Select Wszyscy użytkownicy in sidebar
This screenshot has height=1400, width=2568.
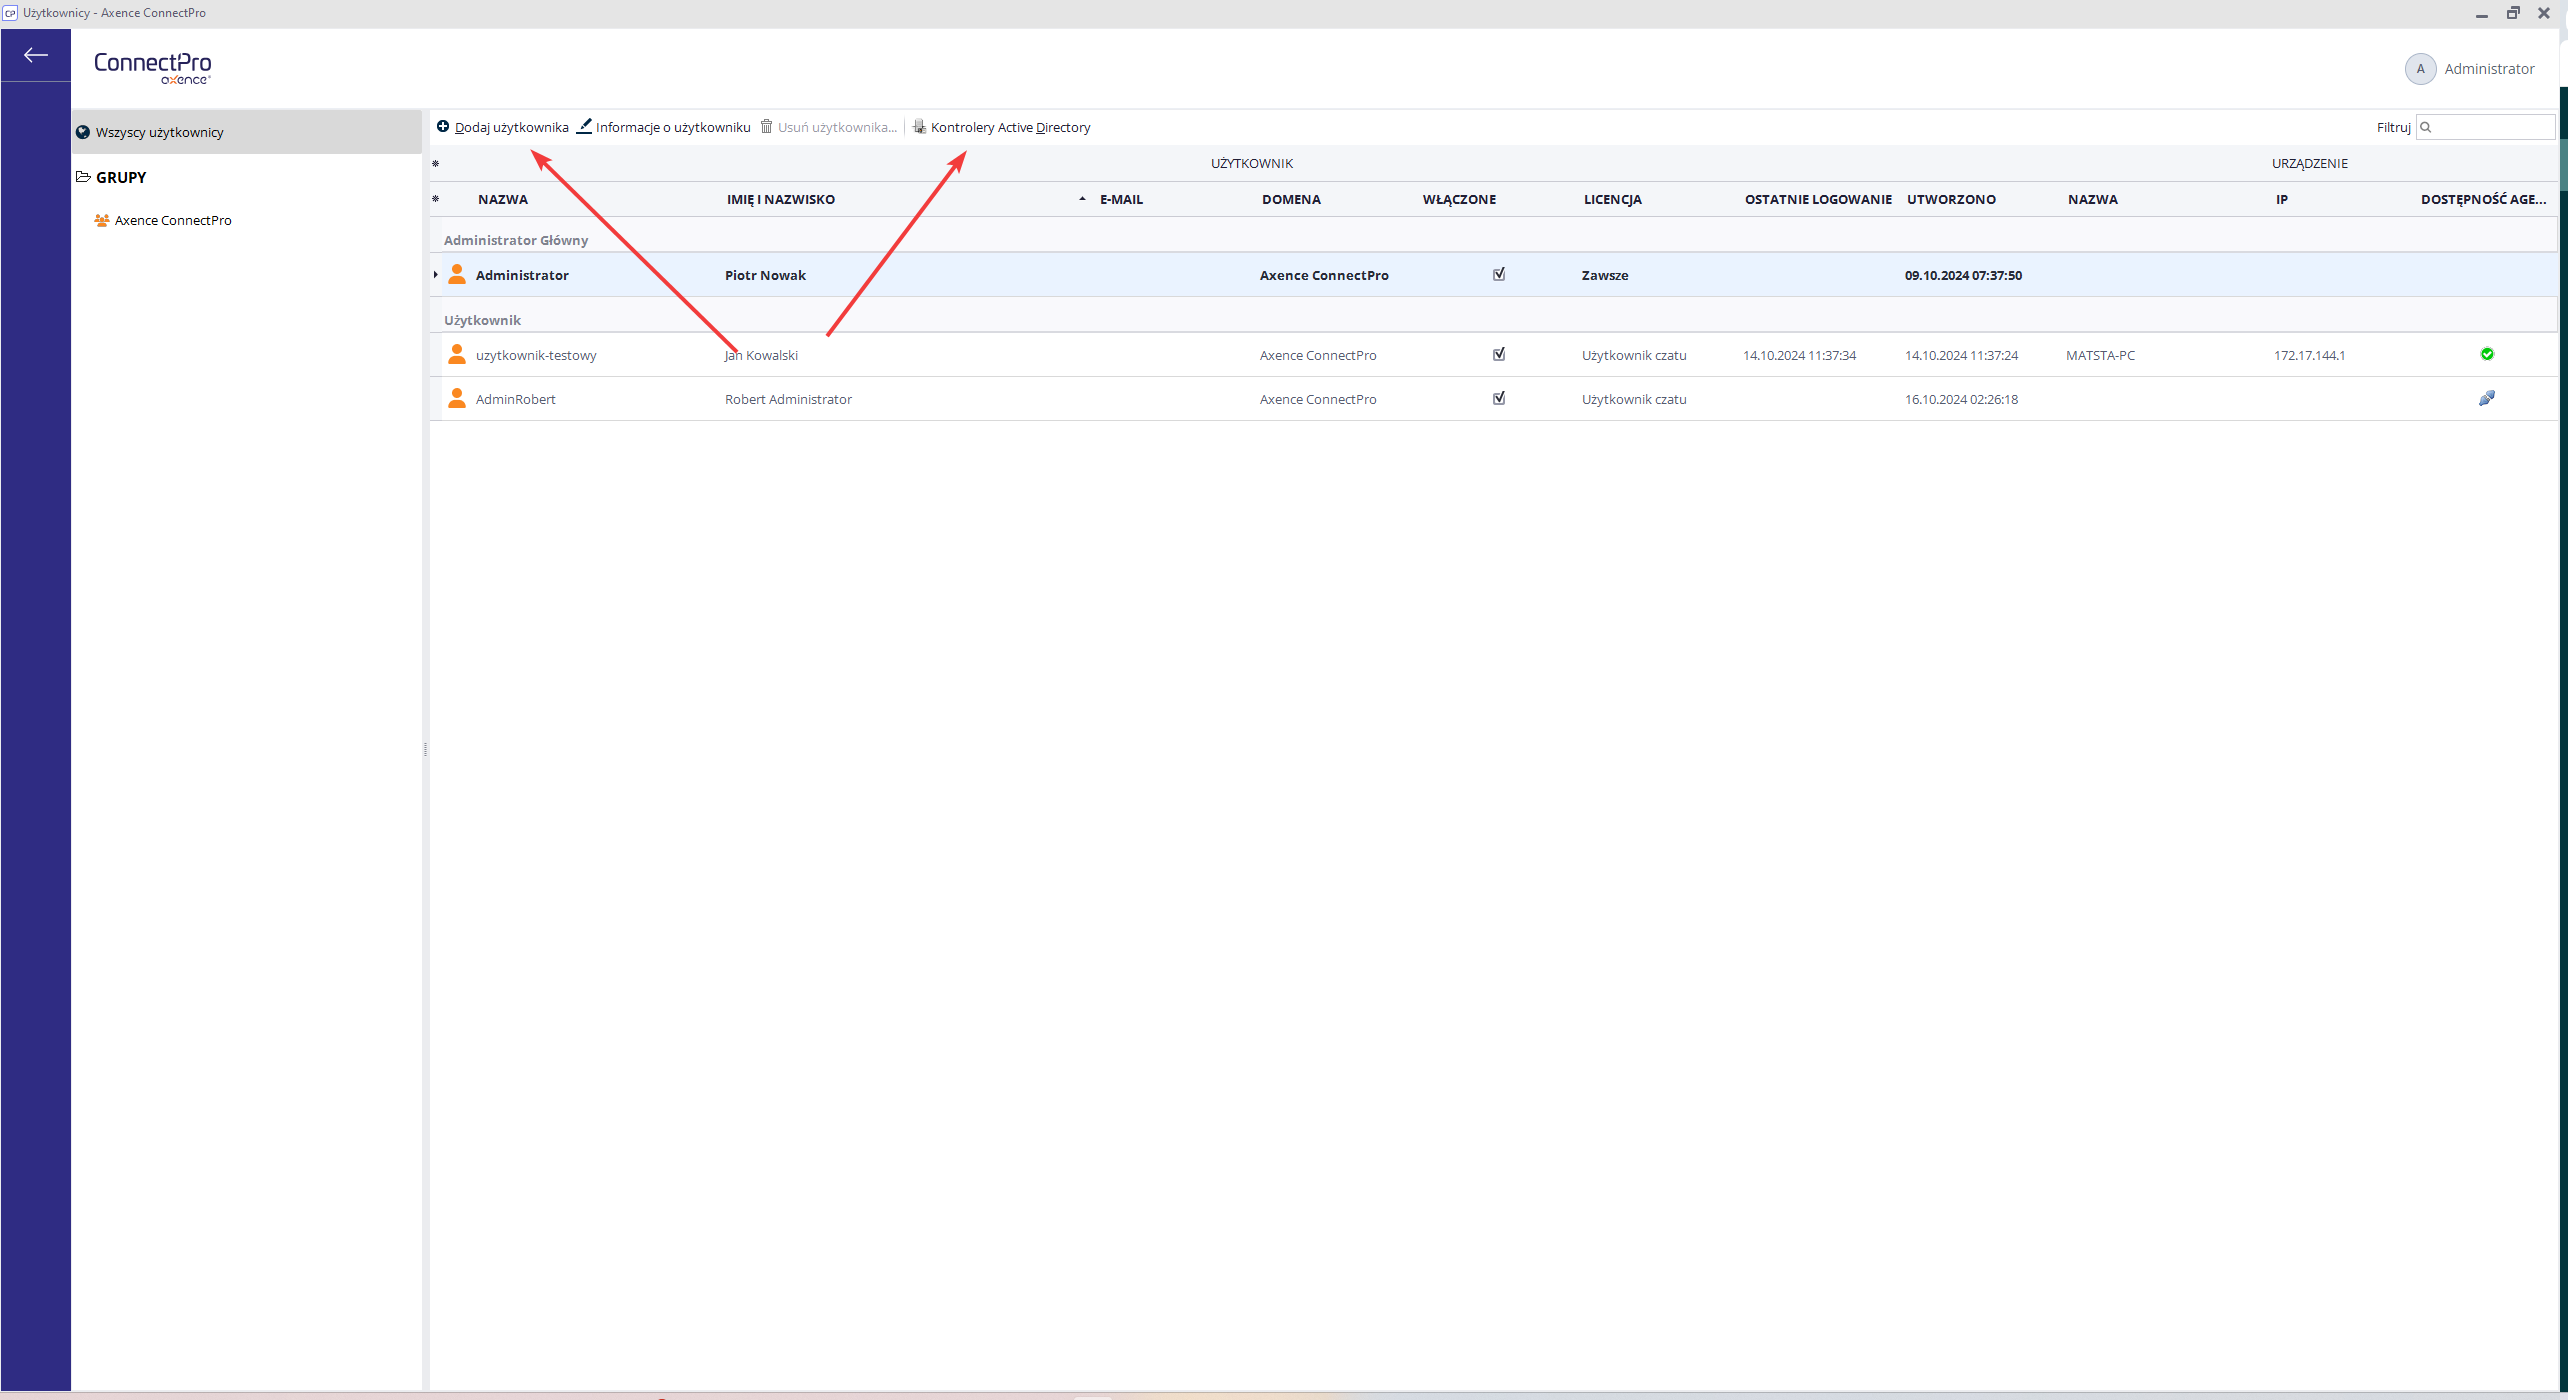point(247,132)
